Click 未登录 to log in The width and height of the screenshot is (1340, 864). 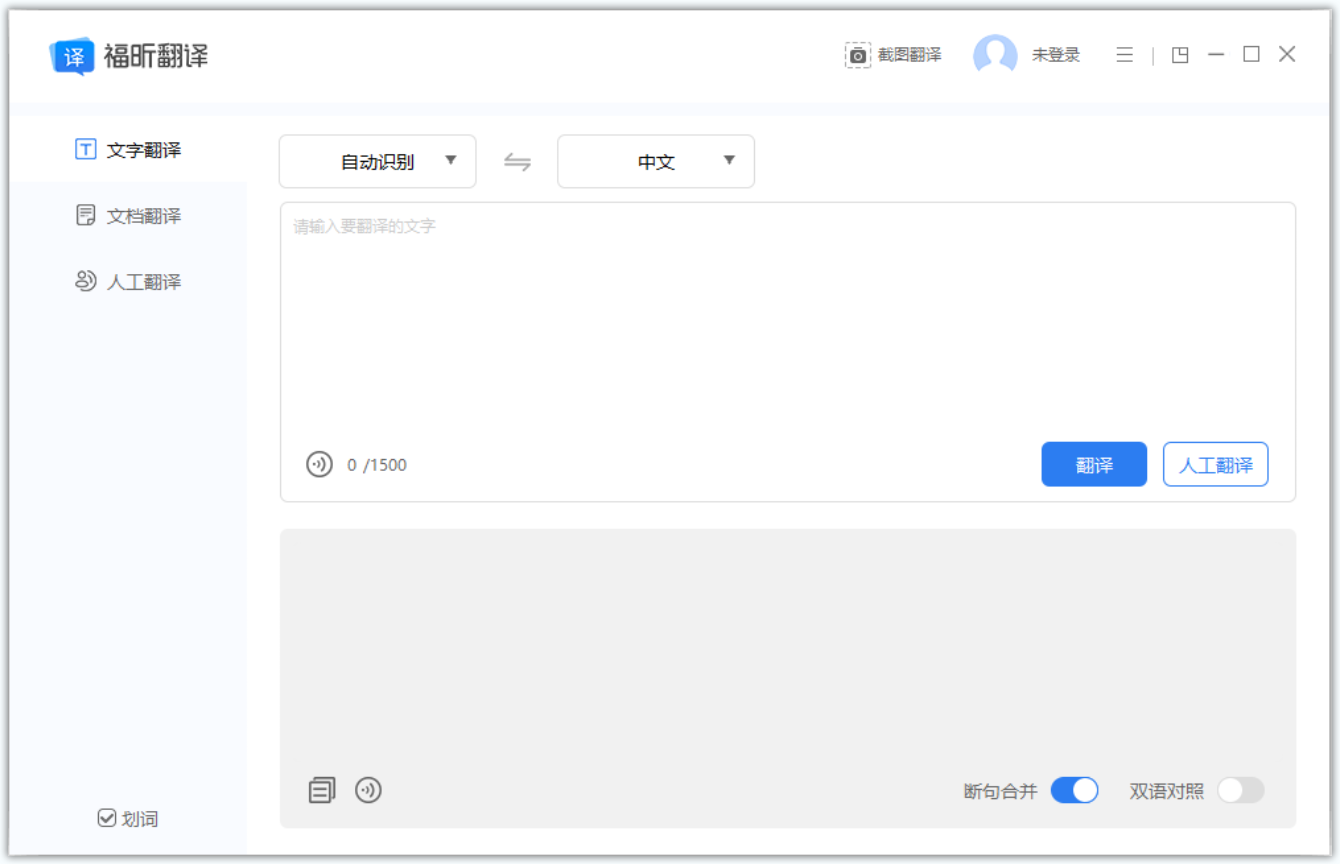coord(1056,55)
